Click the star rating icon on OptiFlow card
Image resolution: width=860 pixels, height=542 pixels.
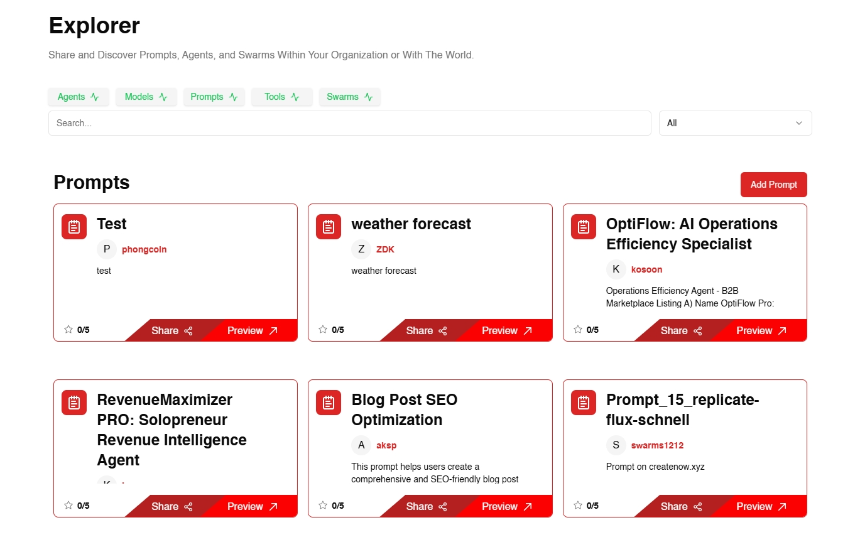coord(578,329)
